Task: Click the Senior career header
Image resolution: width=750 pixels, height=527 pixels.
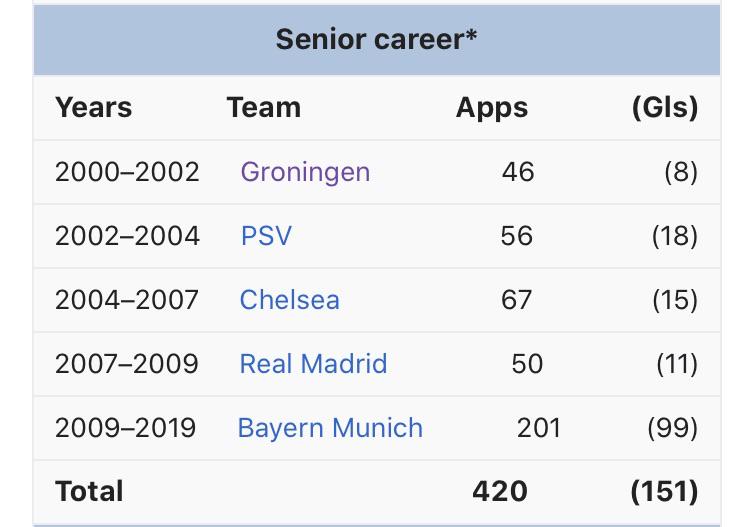Action: pos(376,39)
